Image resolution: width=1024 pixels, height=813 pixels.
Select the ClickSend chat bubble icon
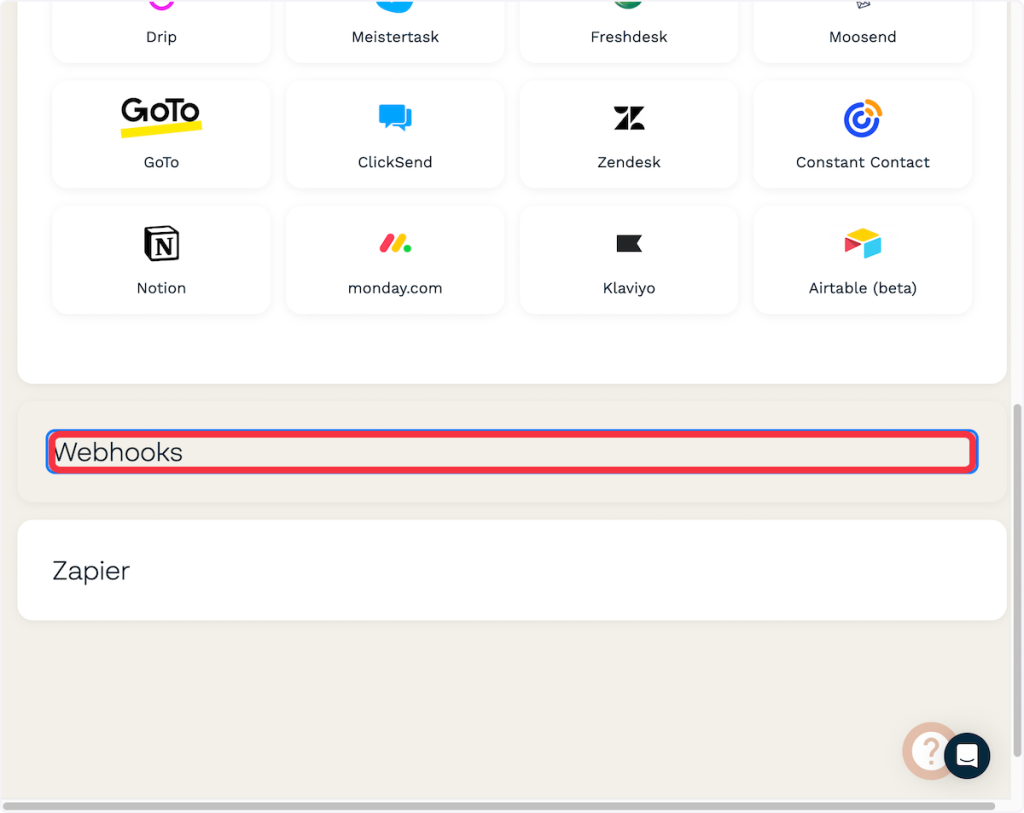pyautogui.click(x=395, y=118)
